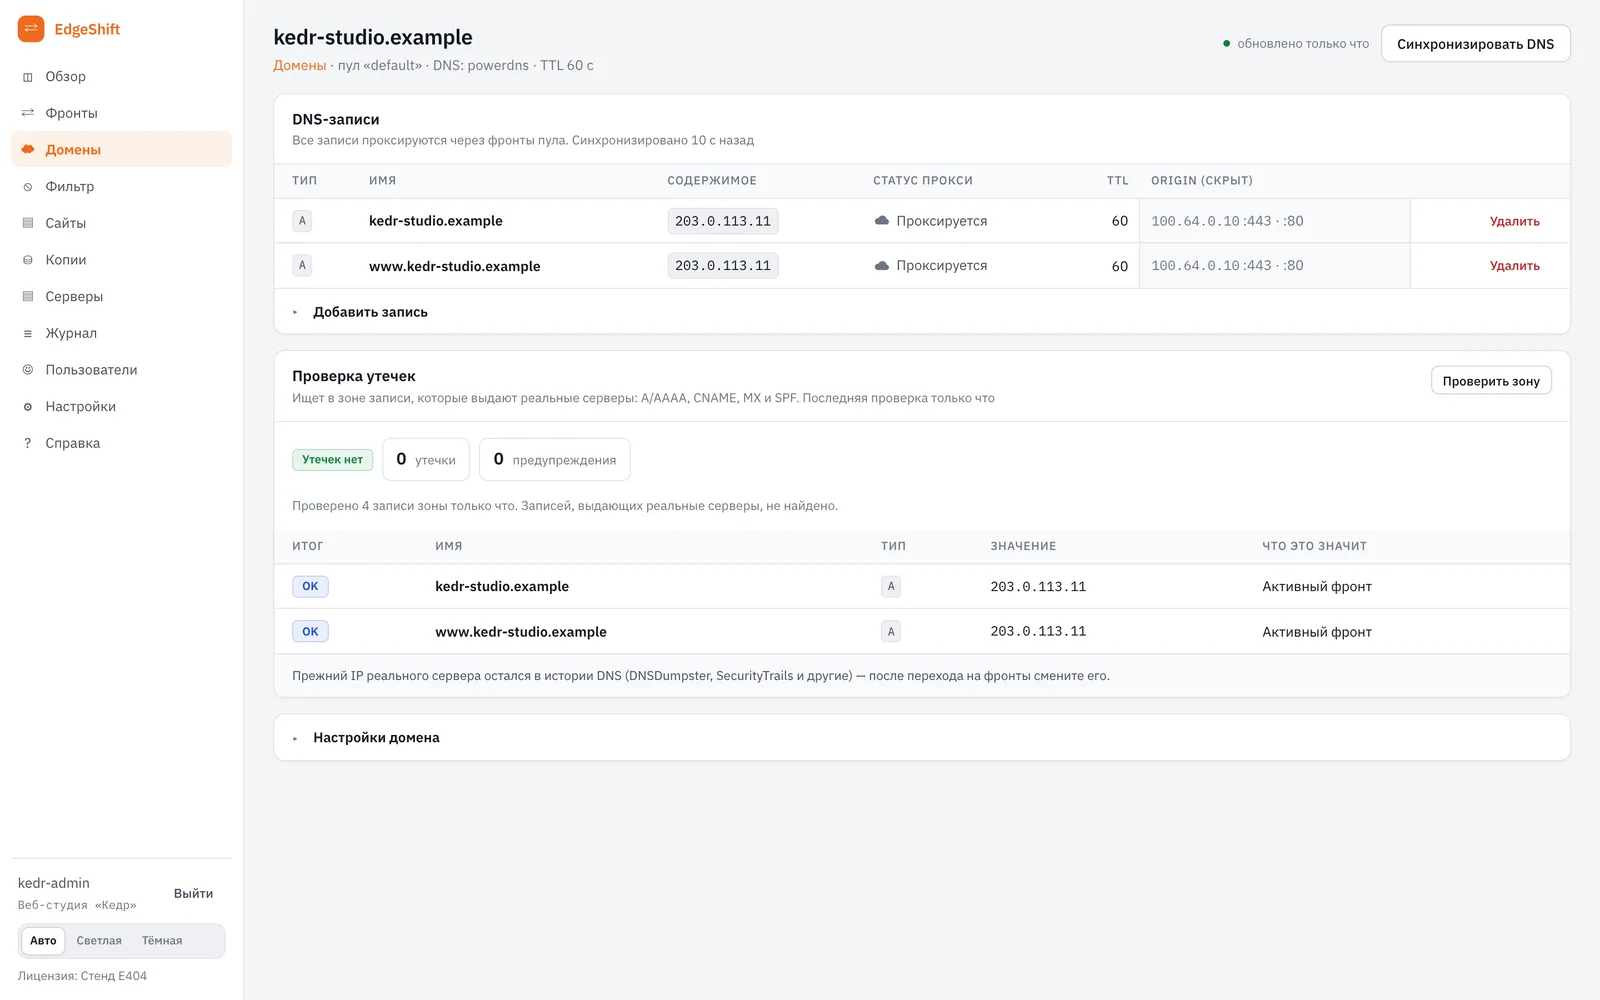
Task: Switch theme to Тёмная
Action: [x=162, y=941]
